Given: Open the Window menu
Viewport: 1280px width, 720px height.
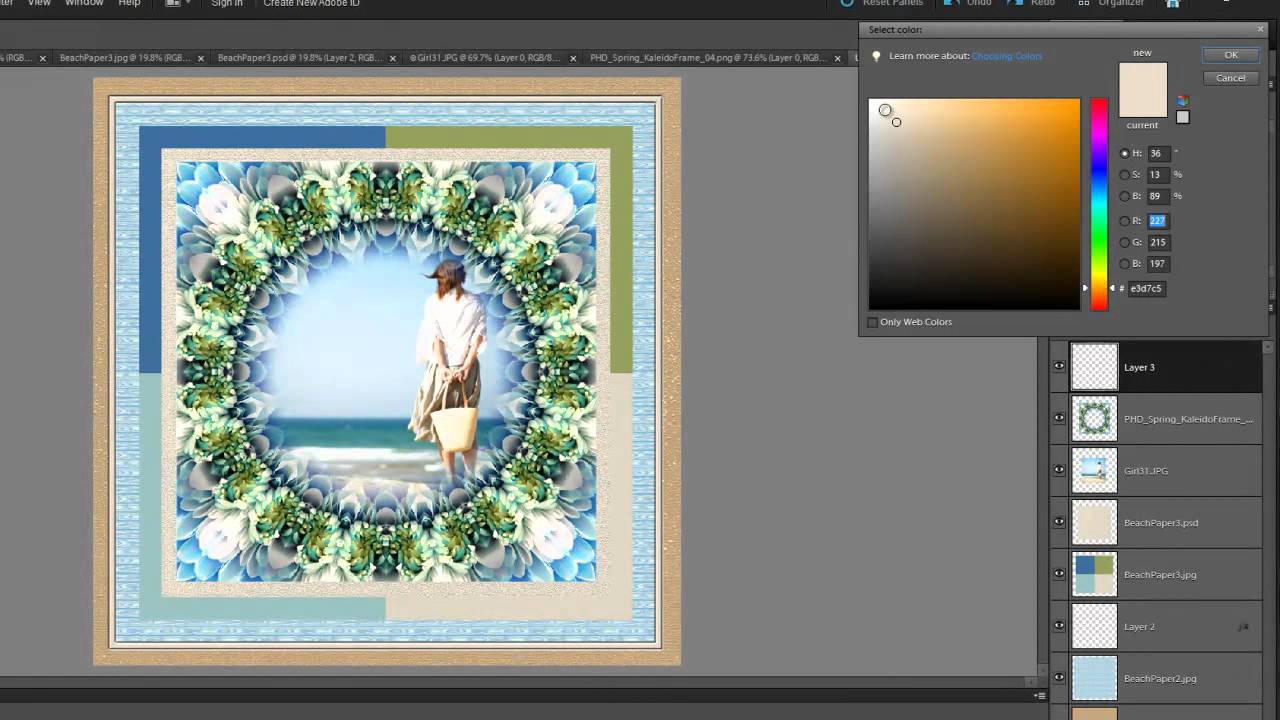Looking at the screenshot, I should (x=84, y=3).
